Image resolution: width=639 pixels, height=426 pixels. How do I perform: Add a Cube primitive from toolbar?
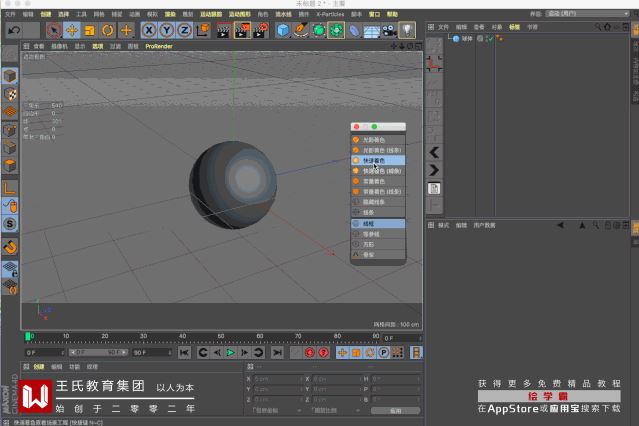(x=283, y=30)
